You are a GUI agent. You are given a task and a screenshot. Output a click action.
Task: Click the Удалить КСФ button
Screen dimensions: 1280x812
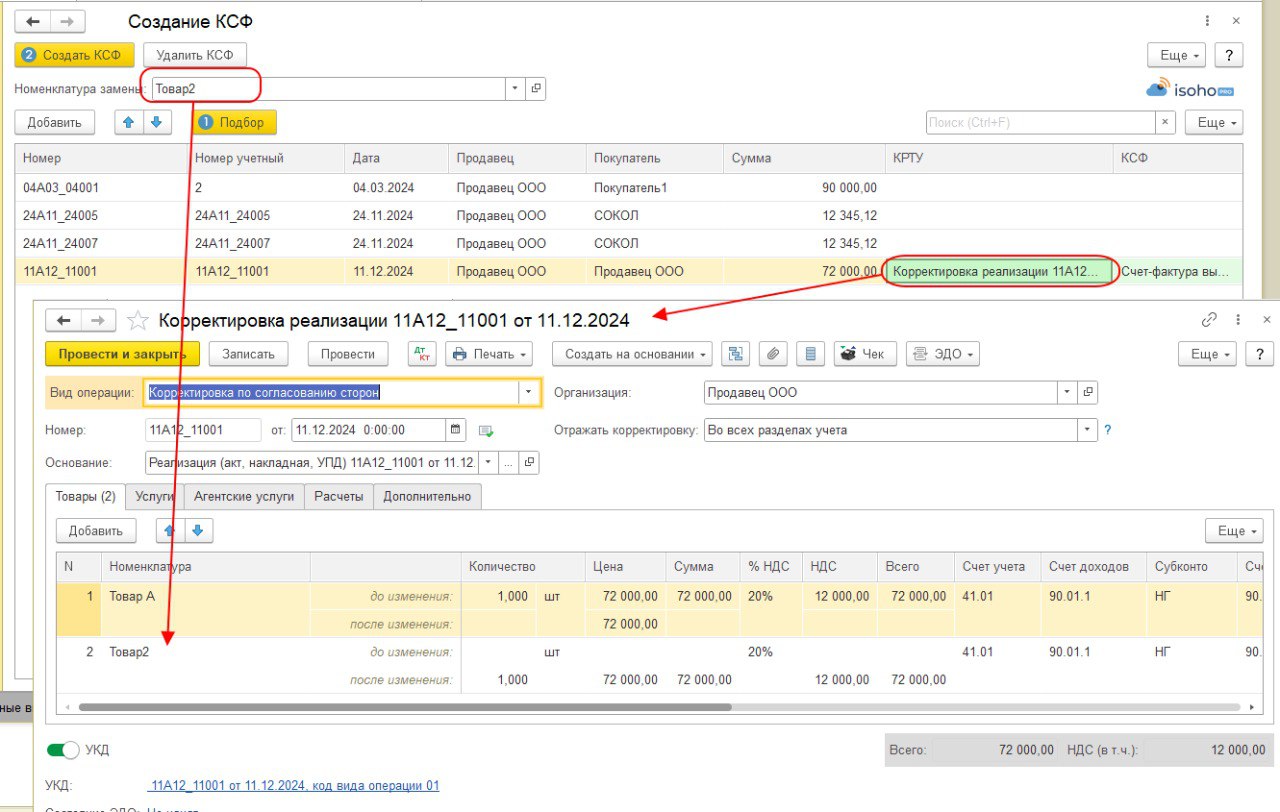(195, 55)
